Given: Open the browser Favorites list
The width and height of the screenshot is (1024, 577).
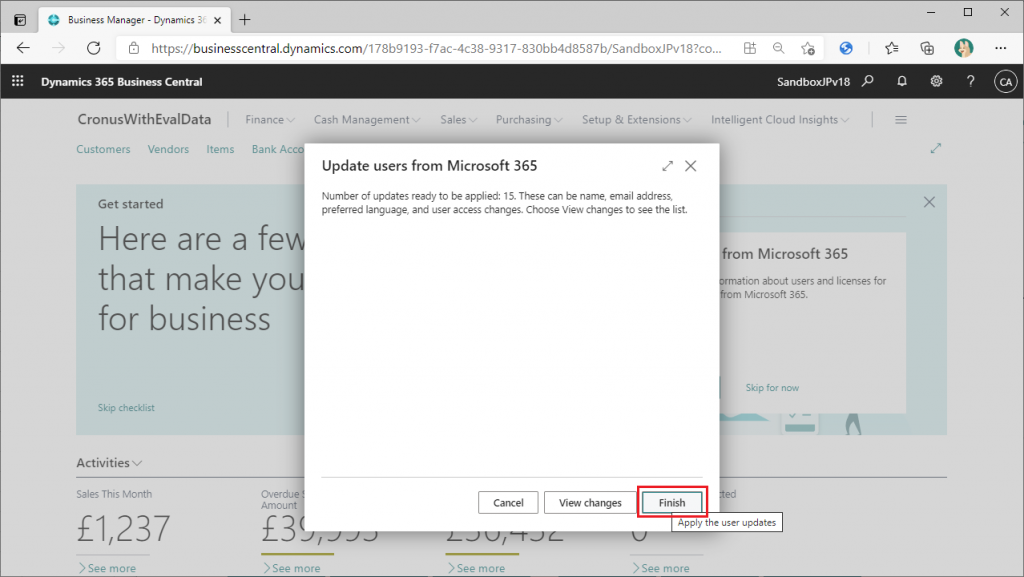Looking at the screenshot, I should 891,48.
